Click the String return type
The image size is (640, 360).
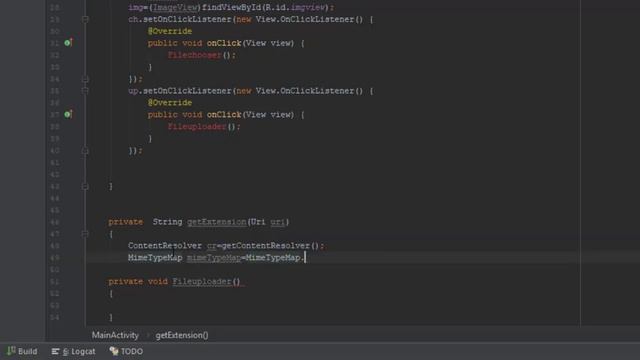coord(167,222)
